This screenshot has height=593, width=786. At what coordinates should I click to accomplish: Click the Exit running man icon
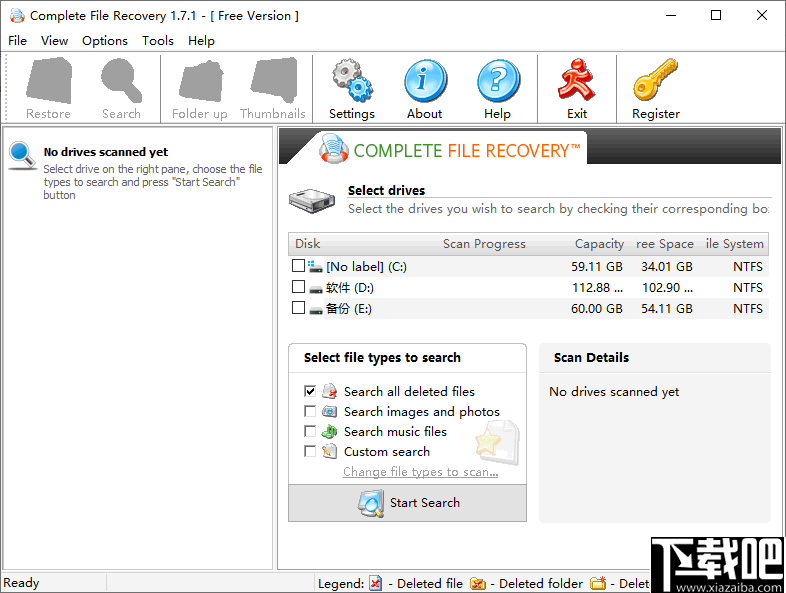pyautogui.click(x=576, y=79)
